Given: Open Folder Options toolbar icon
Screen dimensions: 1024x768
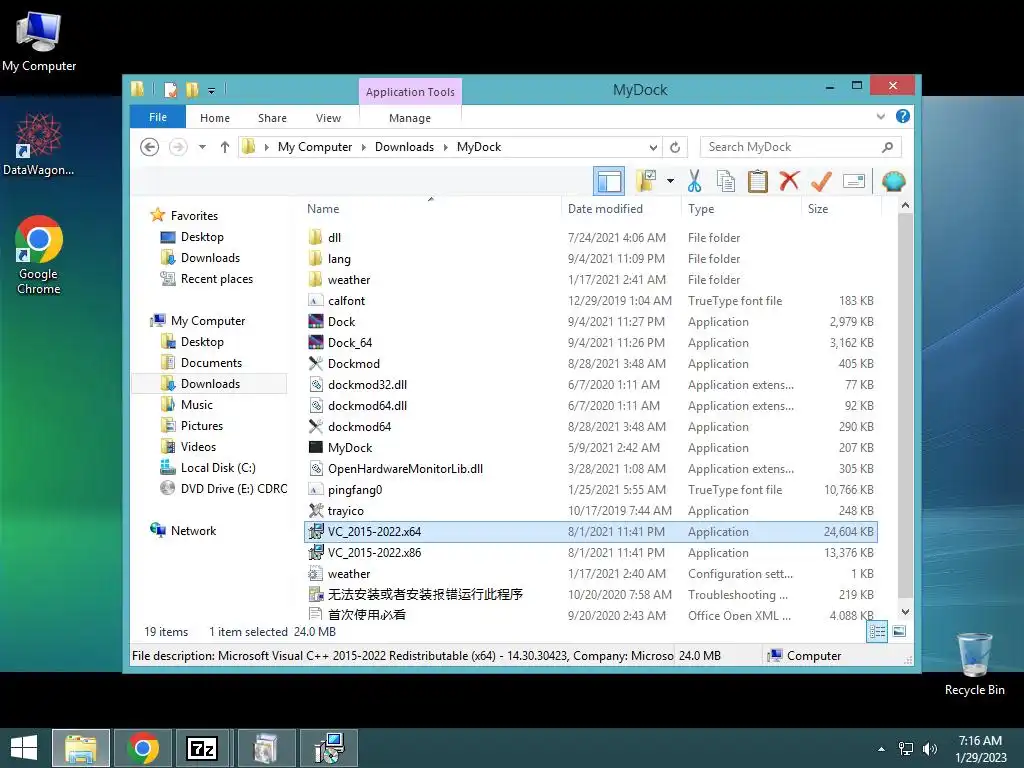Looking at the screenshot, I should coord(647,181).
